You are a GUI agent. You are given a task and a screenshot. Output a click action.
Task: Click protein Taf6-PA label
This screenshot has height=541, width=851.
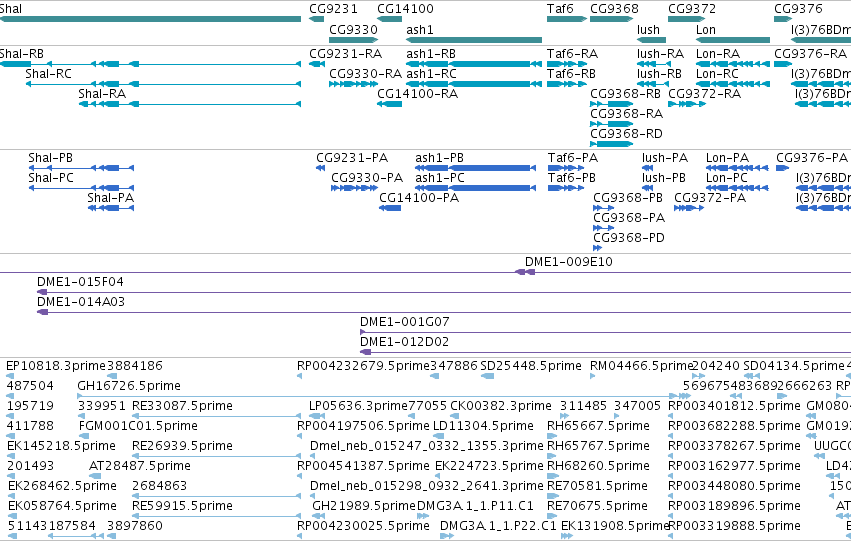click(x=573, y=158)
